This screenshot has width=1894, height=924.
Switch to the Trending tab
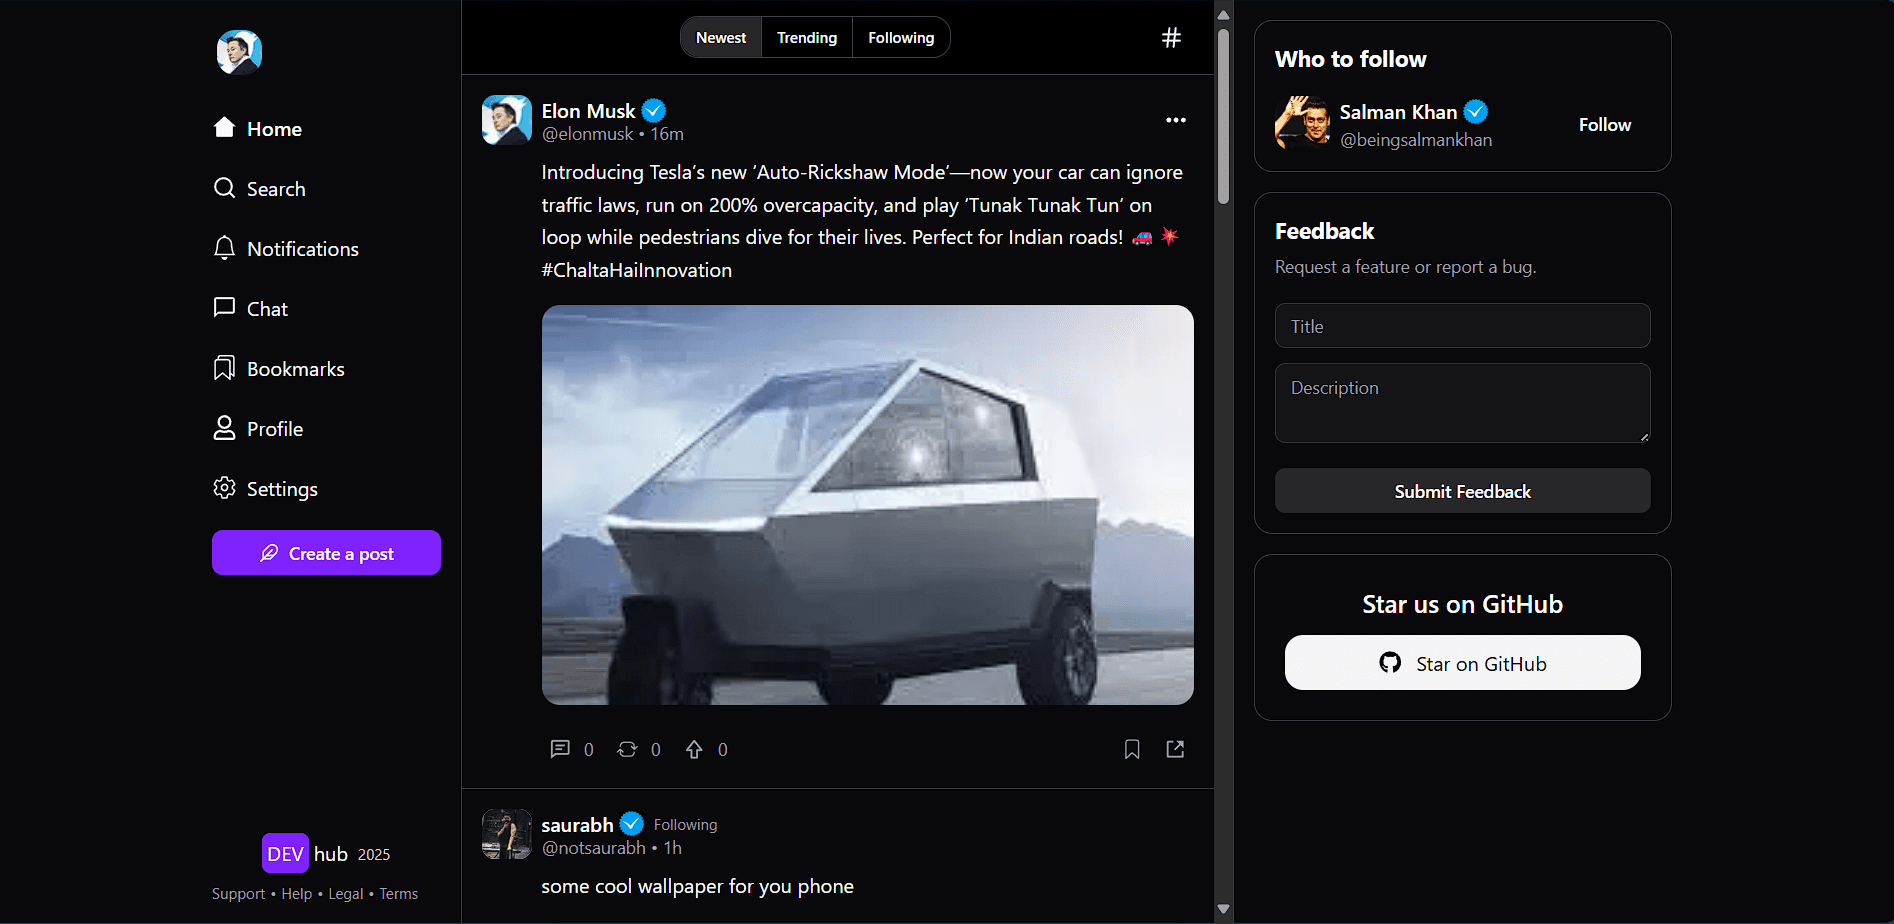(806, 37)
